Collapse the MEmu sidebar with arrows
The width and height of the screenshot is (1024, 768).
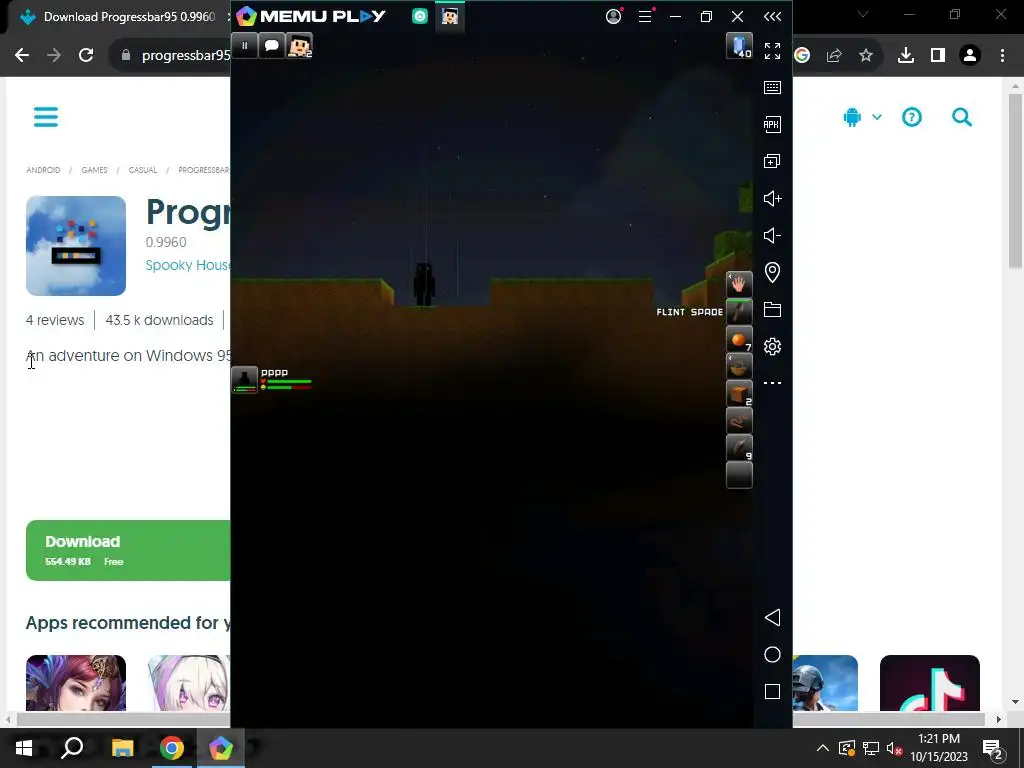click(773, 16)
